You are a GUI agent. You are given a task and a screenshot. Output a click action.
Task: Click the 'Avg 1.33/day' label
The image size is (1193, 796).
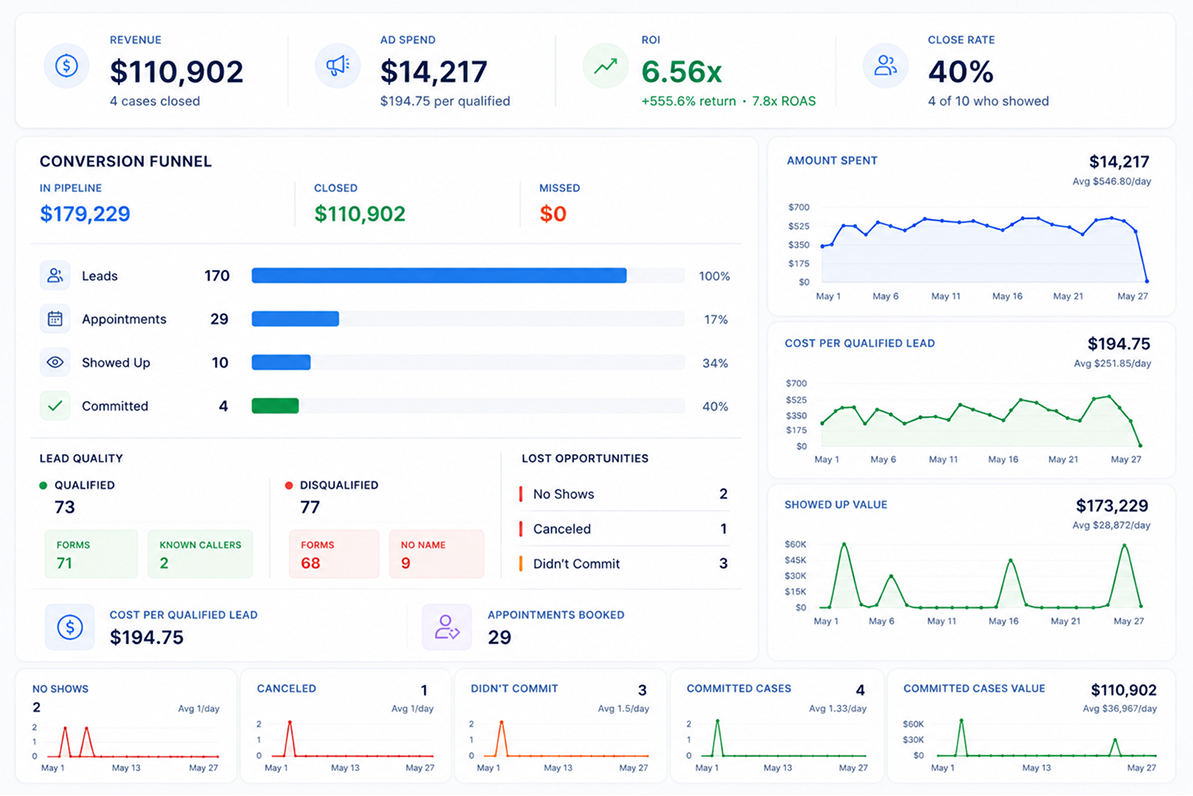(838, 708)
